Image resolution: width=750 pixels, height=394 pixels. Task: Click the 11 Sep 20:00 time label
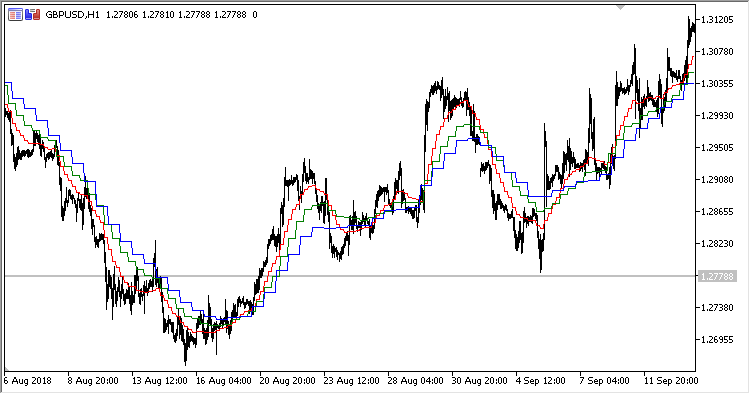tap(671, 381)
